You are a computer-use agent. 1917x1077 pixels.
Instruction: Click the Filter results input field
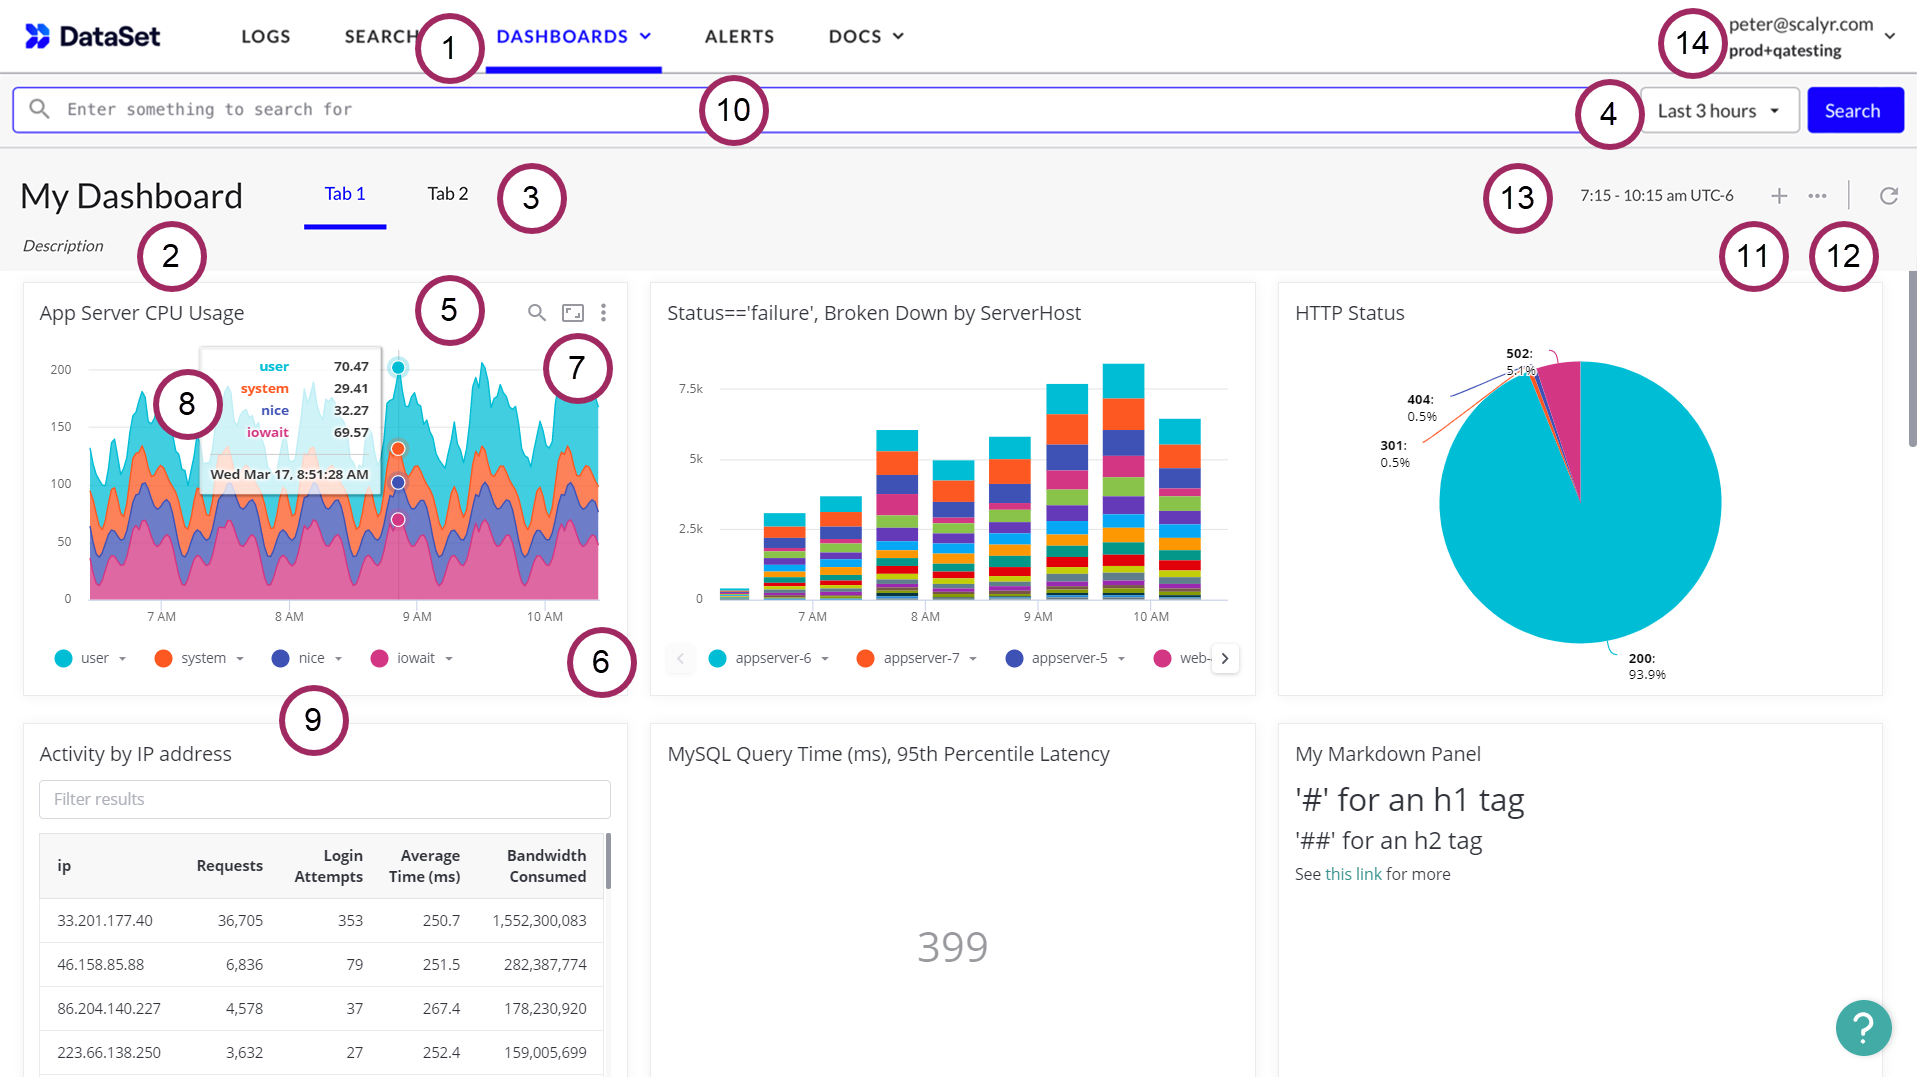click(324, 799)
